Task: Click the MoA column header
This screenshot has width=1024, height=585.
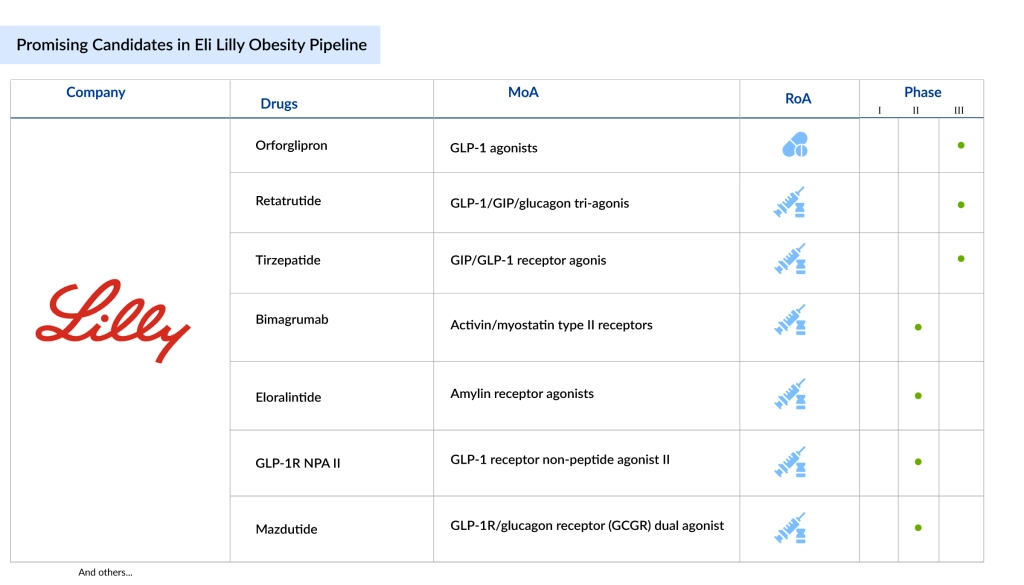Action: pyautogui.click(x=523, y=92)
